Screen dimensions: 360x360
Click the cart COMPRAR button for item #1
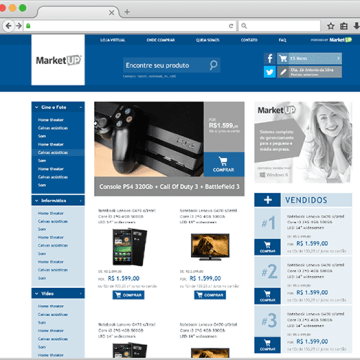click(267, 247)
